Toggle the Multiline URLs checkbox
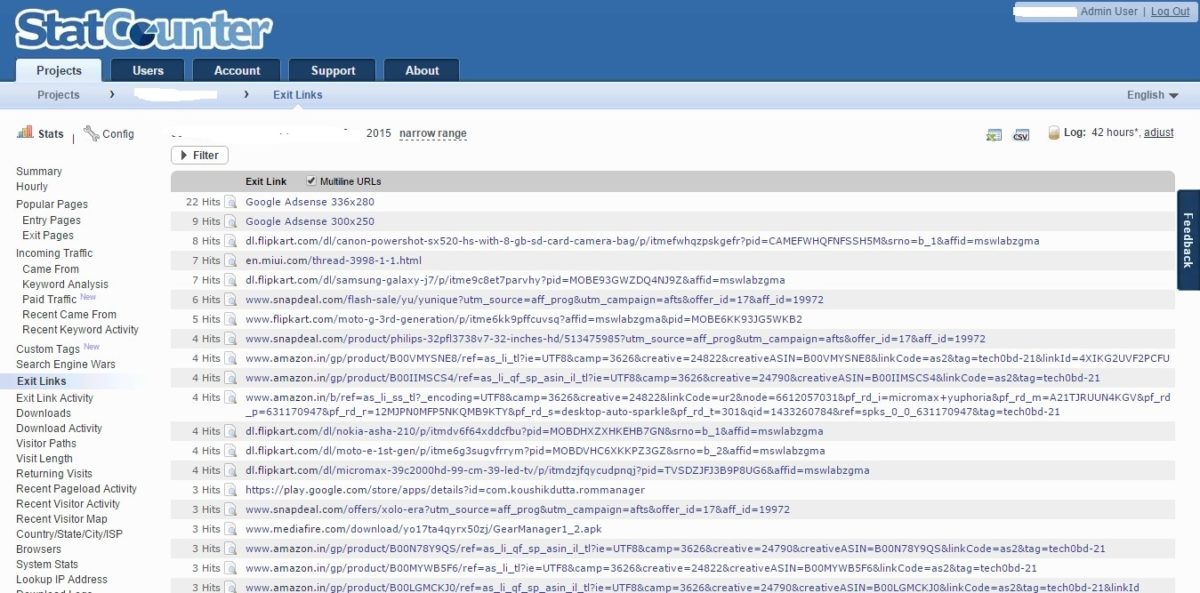The width and height of the screenshot is (1200, 593). [311, 181]
